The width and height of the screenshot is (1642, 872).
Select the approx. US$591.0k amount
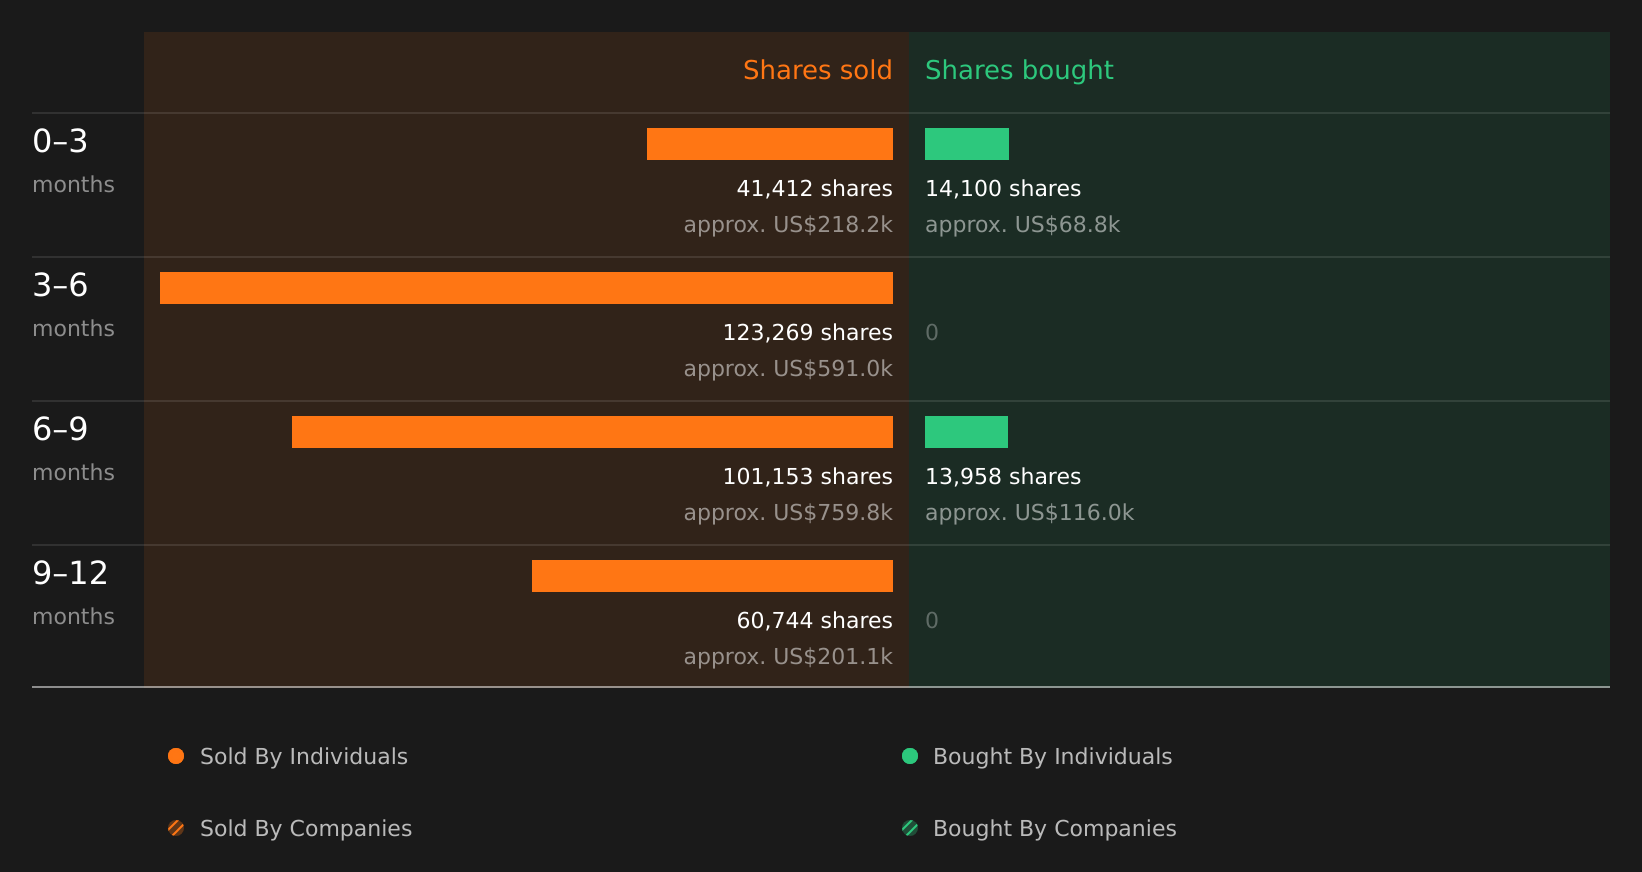788,369
